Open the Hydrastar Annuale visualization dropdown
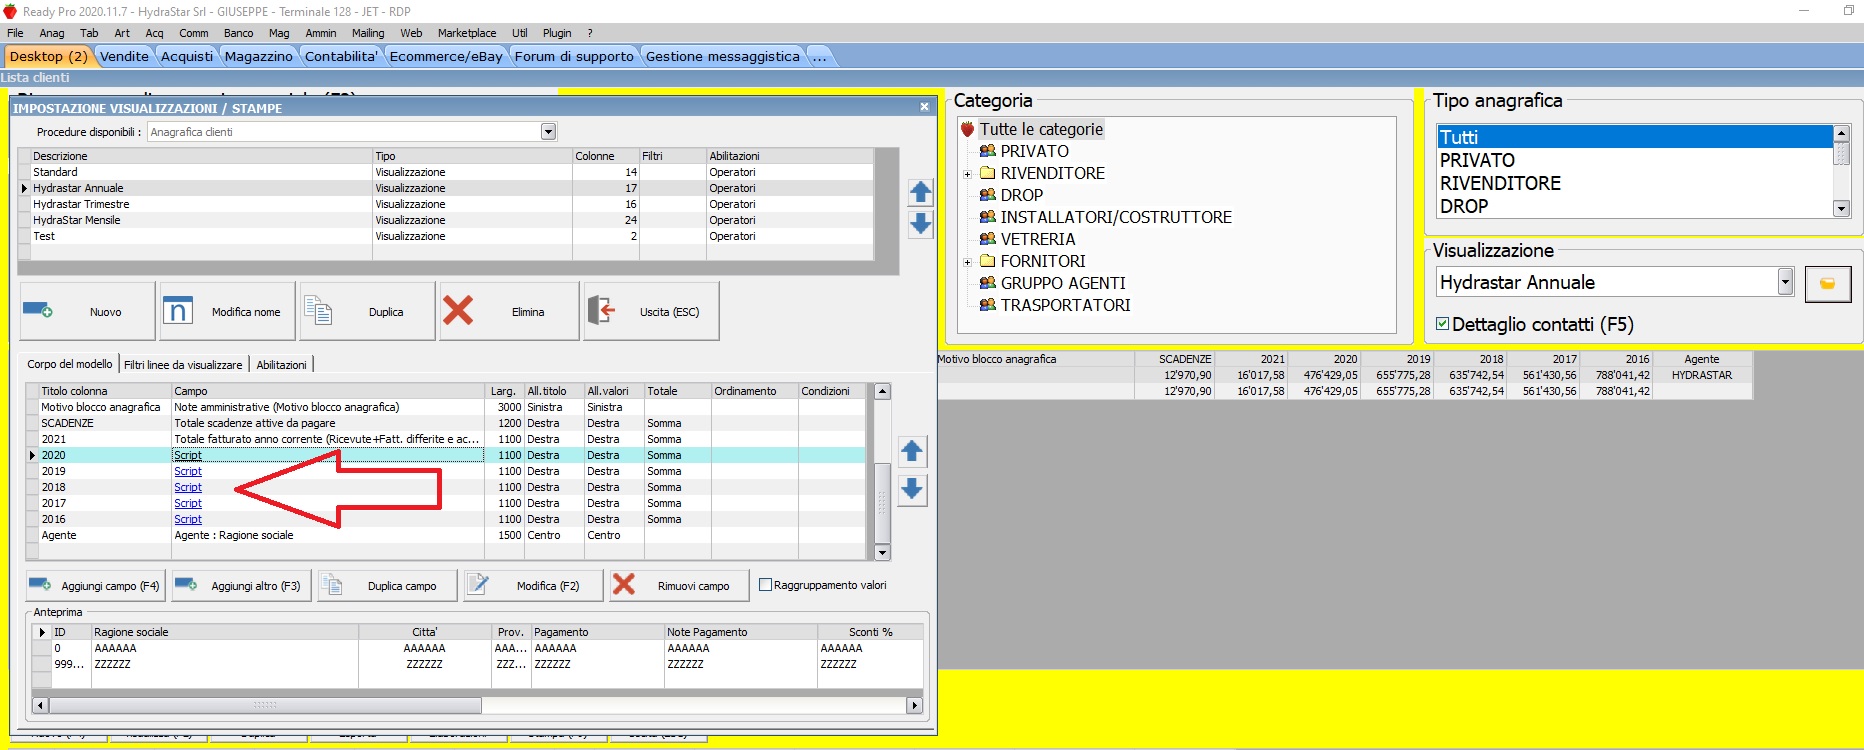The image size is (1864, 750). pos(1785,282)
